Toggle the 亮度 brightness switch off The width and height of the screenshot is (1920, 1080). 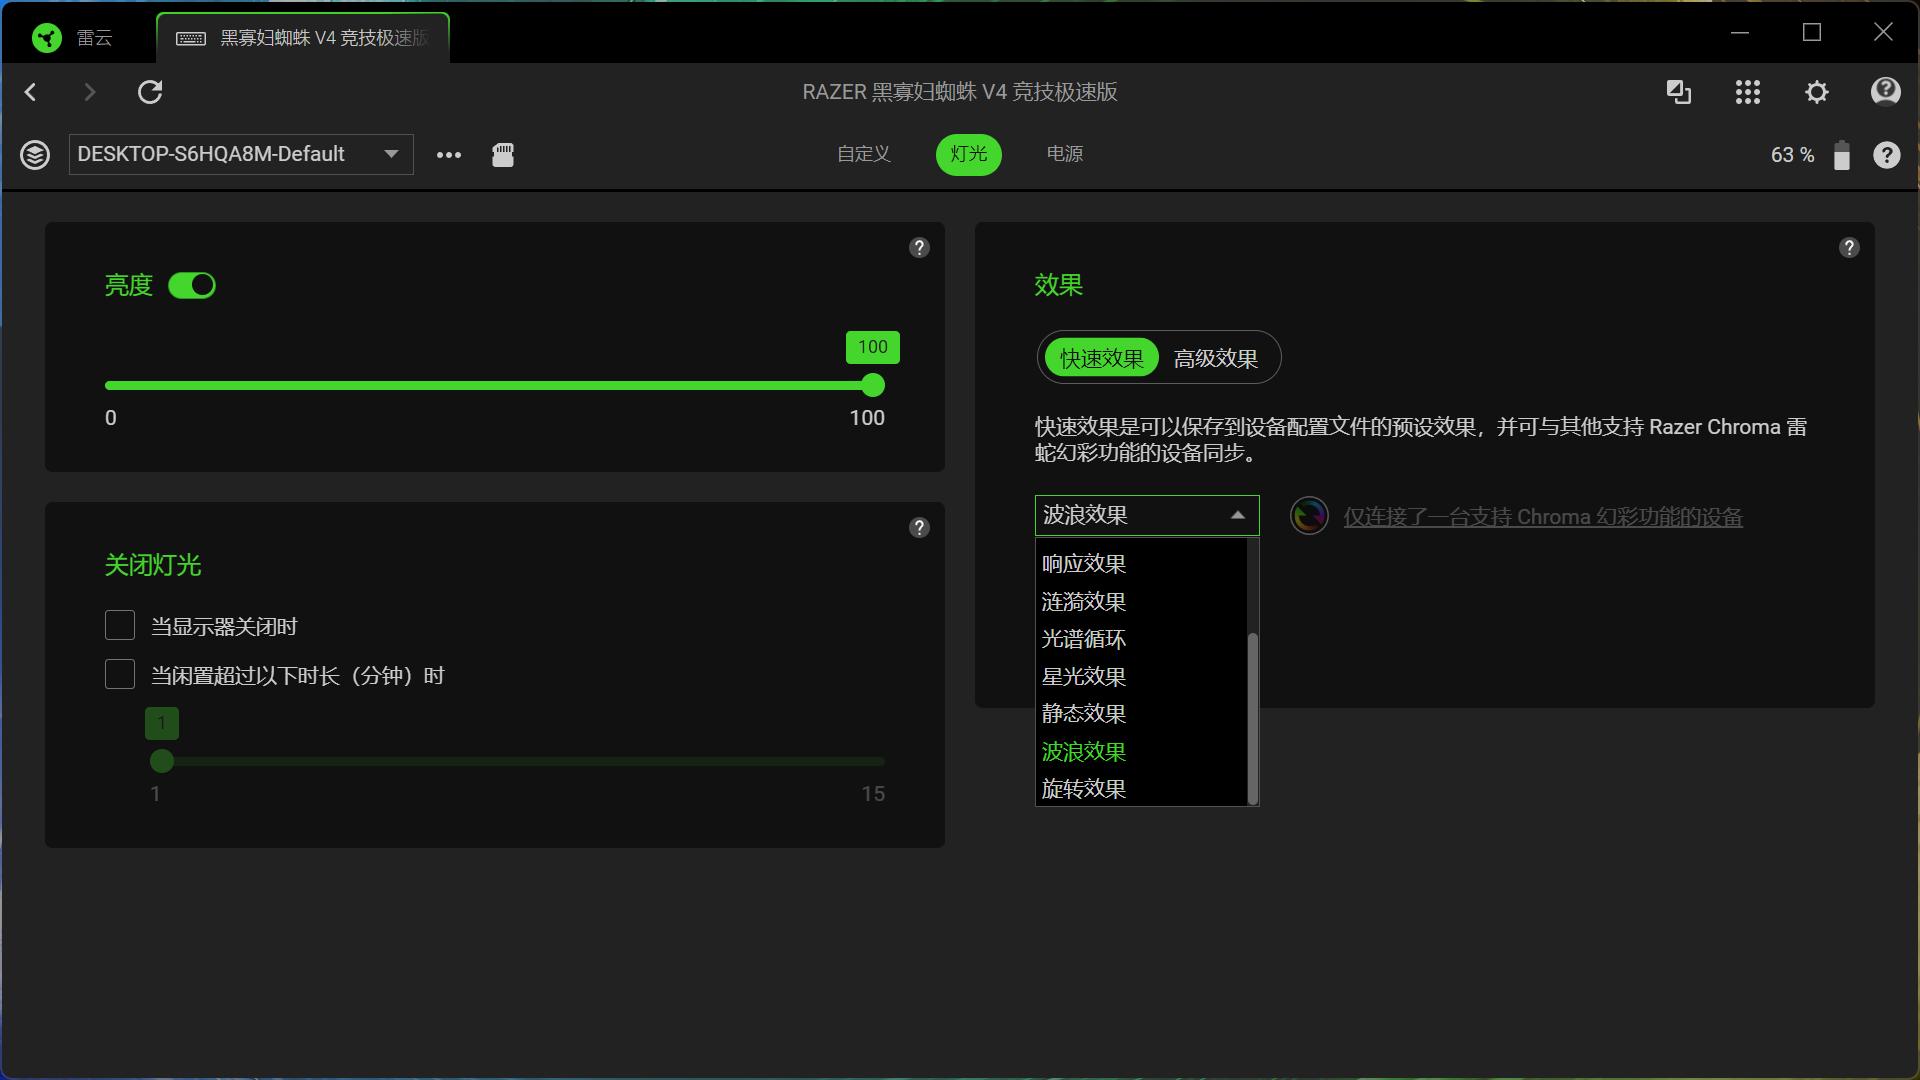[192, 286]
